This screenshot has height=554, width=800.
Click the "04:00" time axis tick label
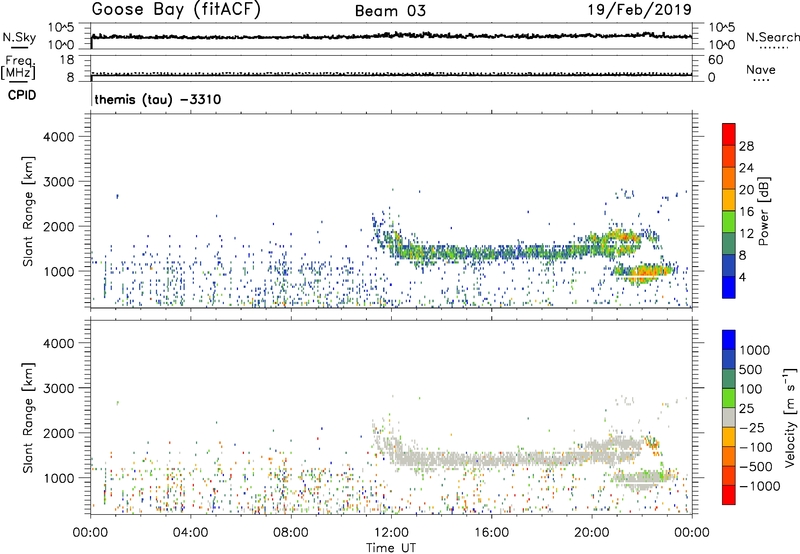[190, 533]
